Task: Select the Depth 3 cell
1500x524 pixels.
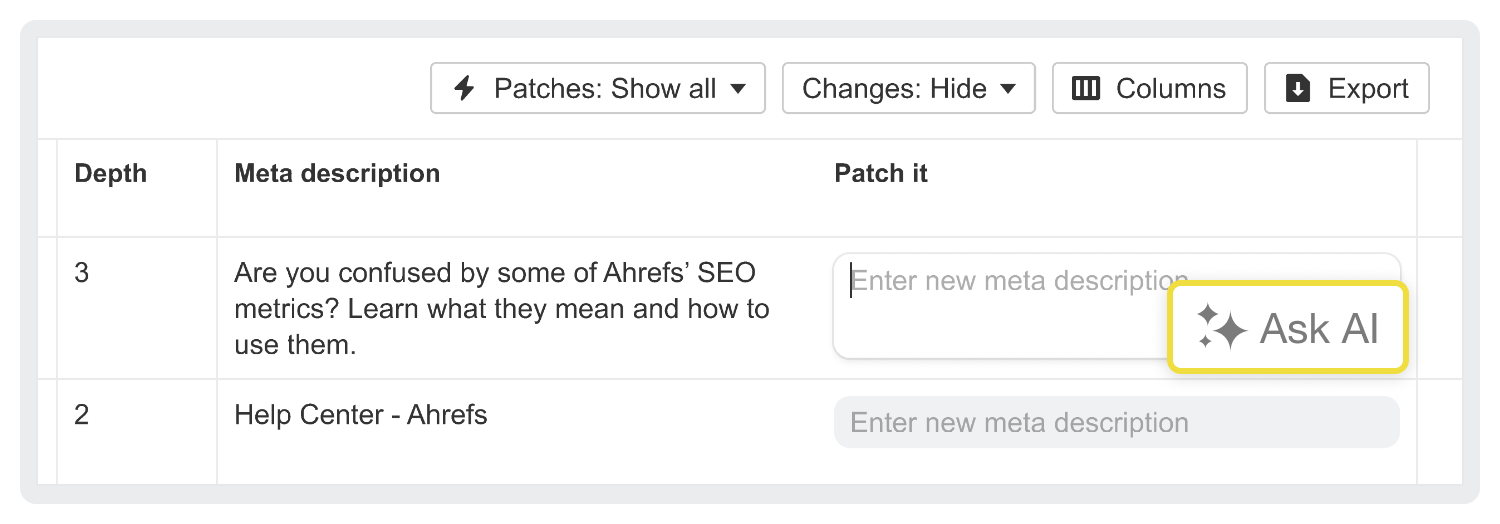Action: (x=82, y=272)
